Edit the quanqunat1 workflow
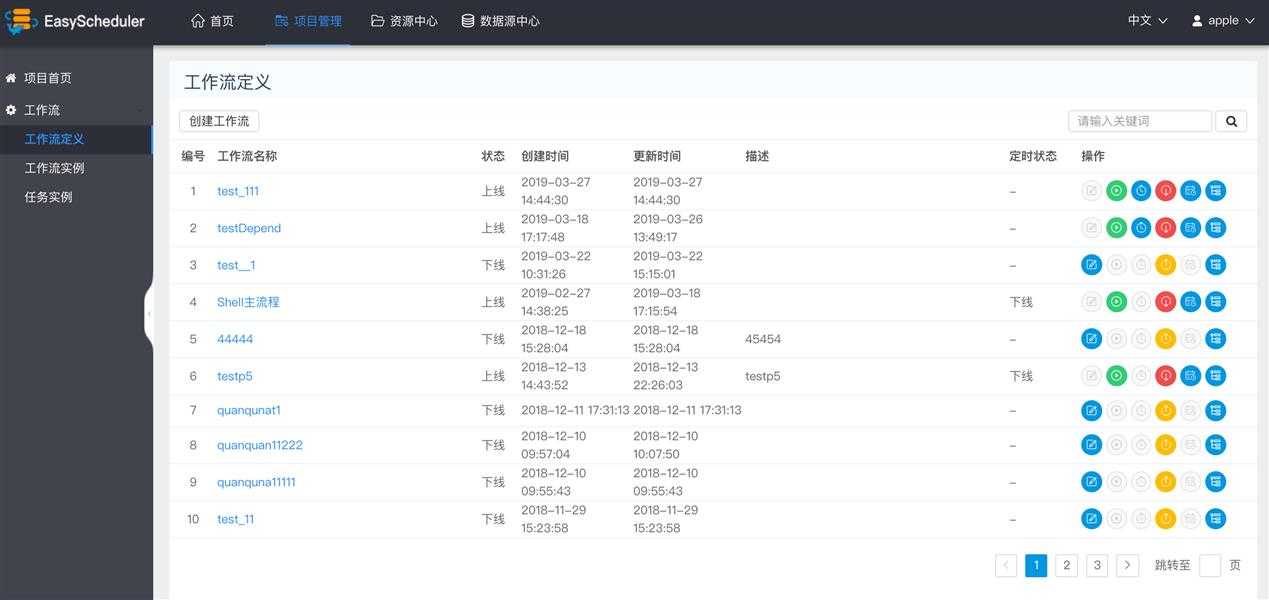This screenshot has height=600, width=1269. (x=1092, y=411)
